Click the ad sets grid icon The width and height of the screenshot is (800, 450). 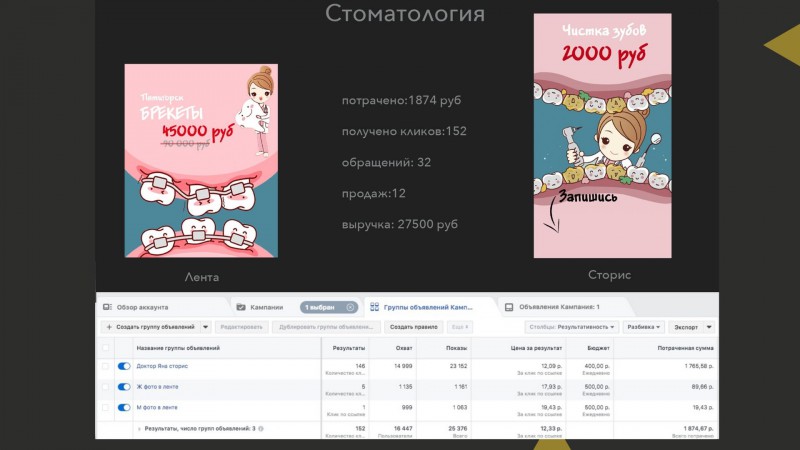click(x=374, y=307)
